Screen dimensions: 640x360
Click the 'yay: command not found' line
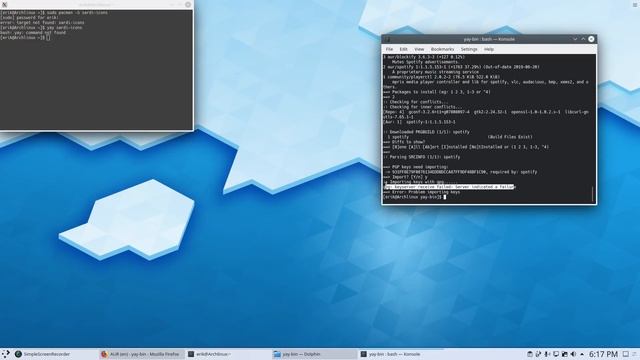tap(33, 33)
